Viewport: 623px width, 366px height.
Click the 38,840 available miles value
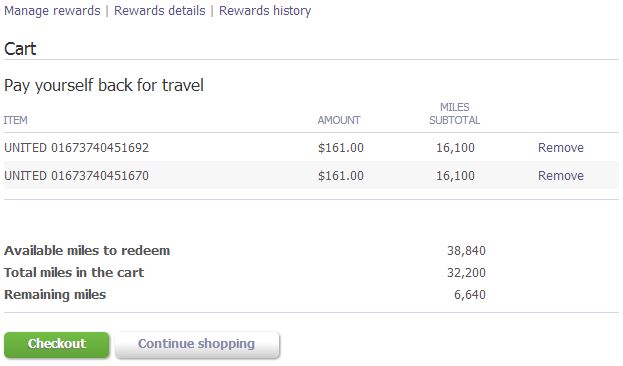[x=466, y=250]
